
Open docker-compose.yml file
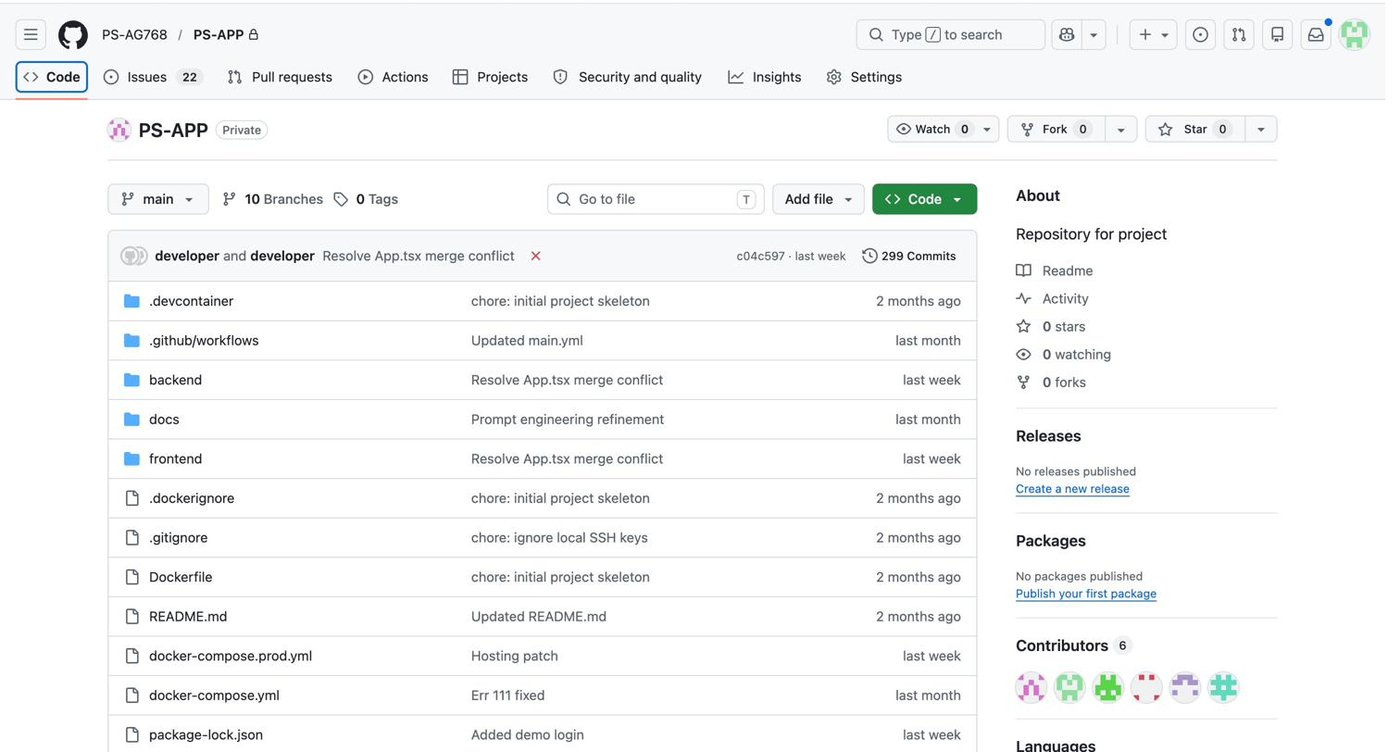point(214,696)
